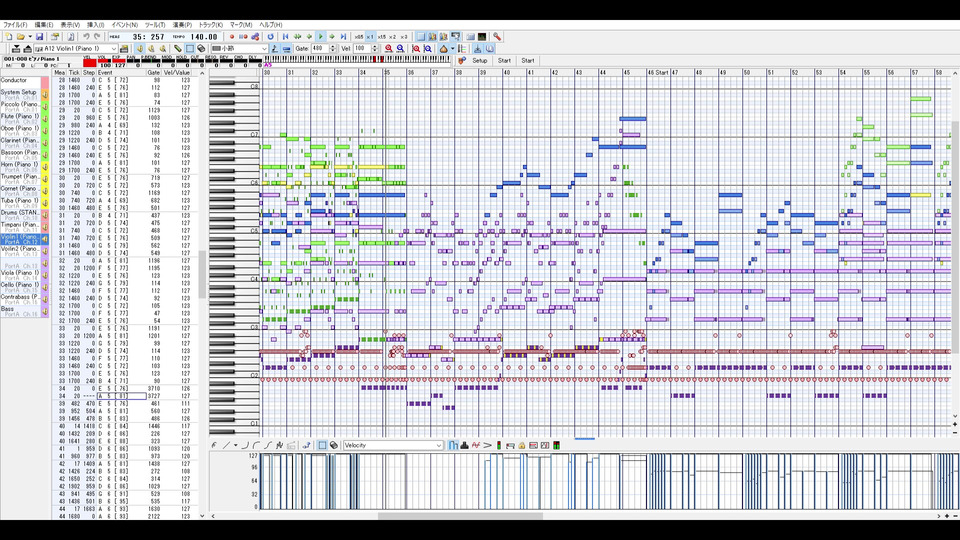Click horizontal zoom-out magnifier icon
The height and width of the screenshot is (540, 960).
click(x=400, y=48)
